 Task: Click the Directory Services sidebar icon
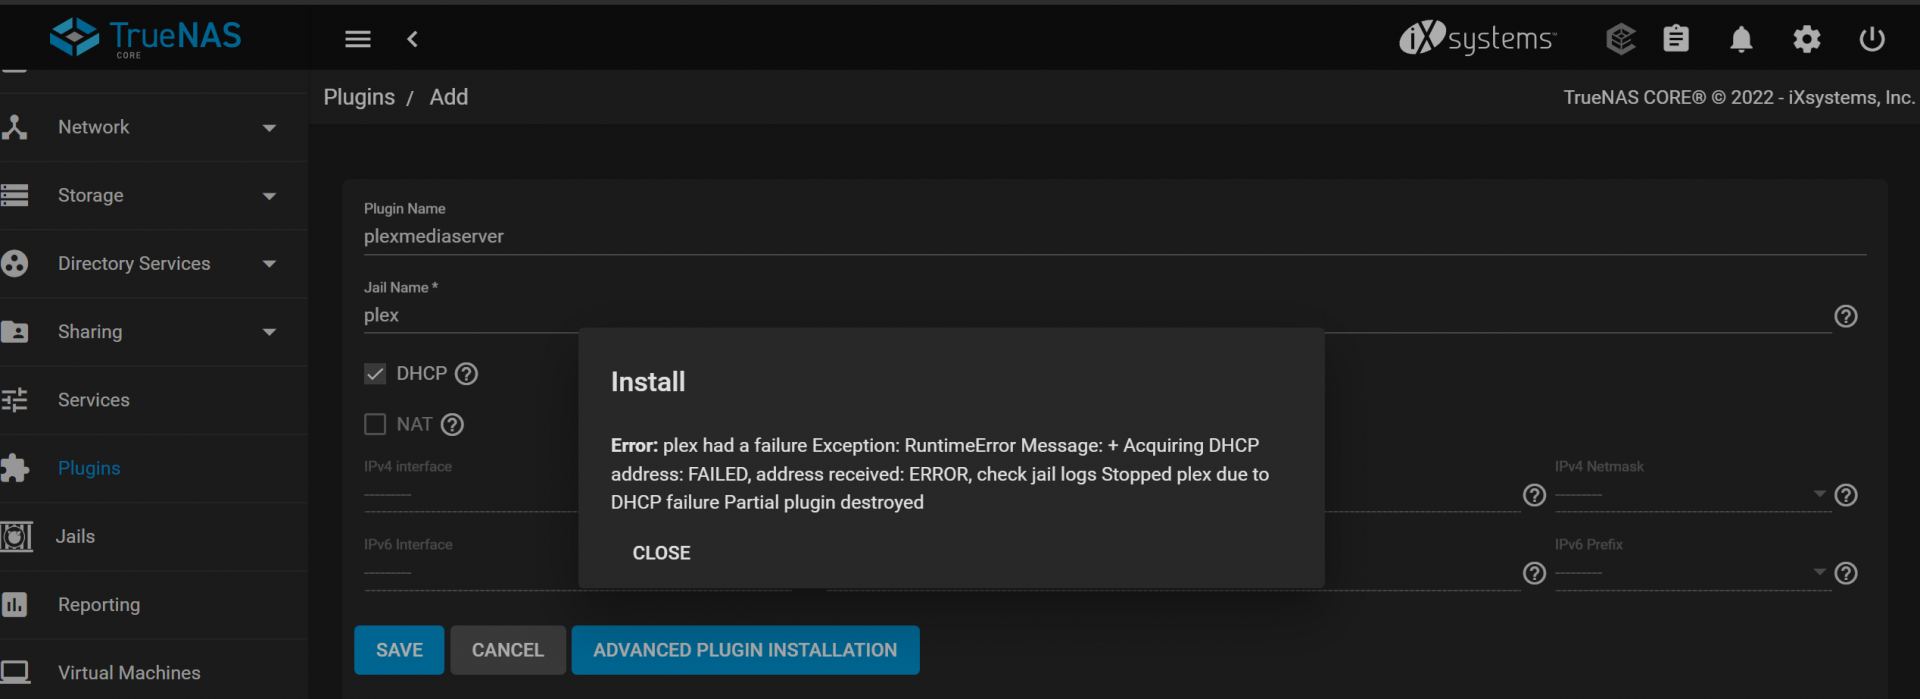pyautogui.click(x=14, y=263)
